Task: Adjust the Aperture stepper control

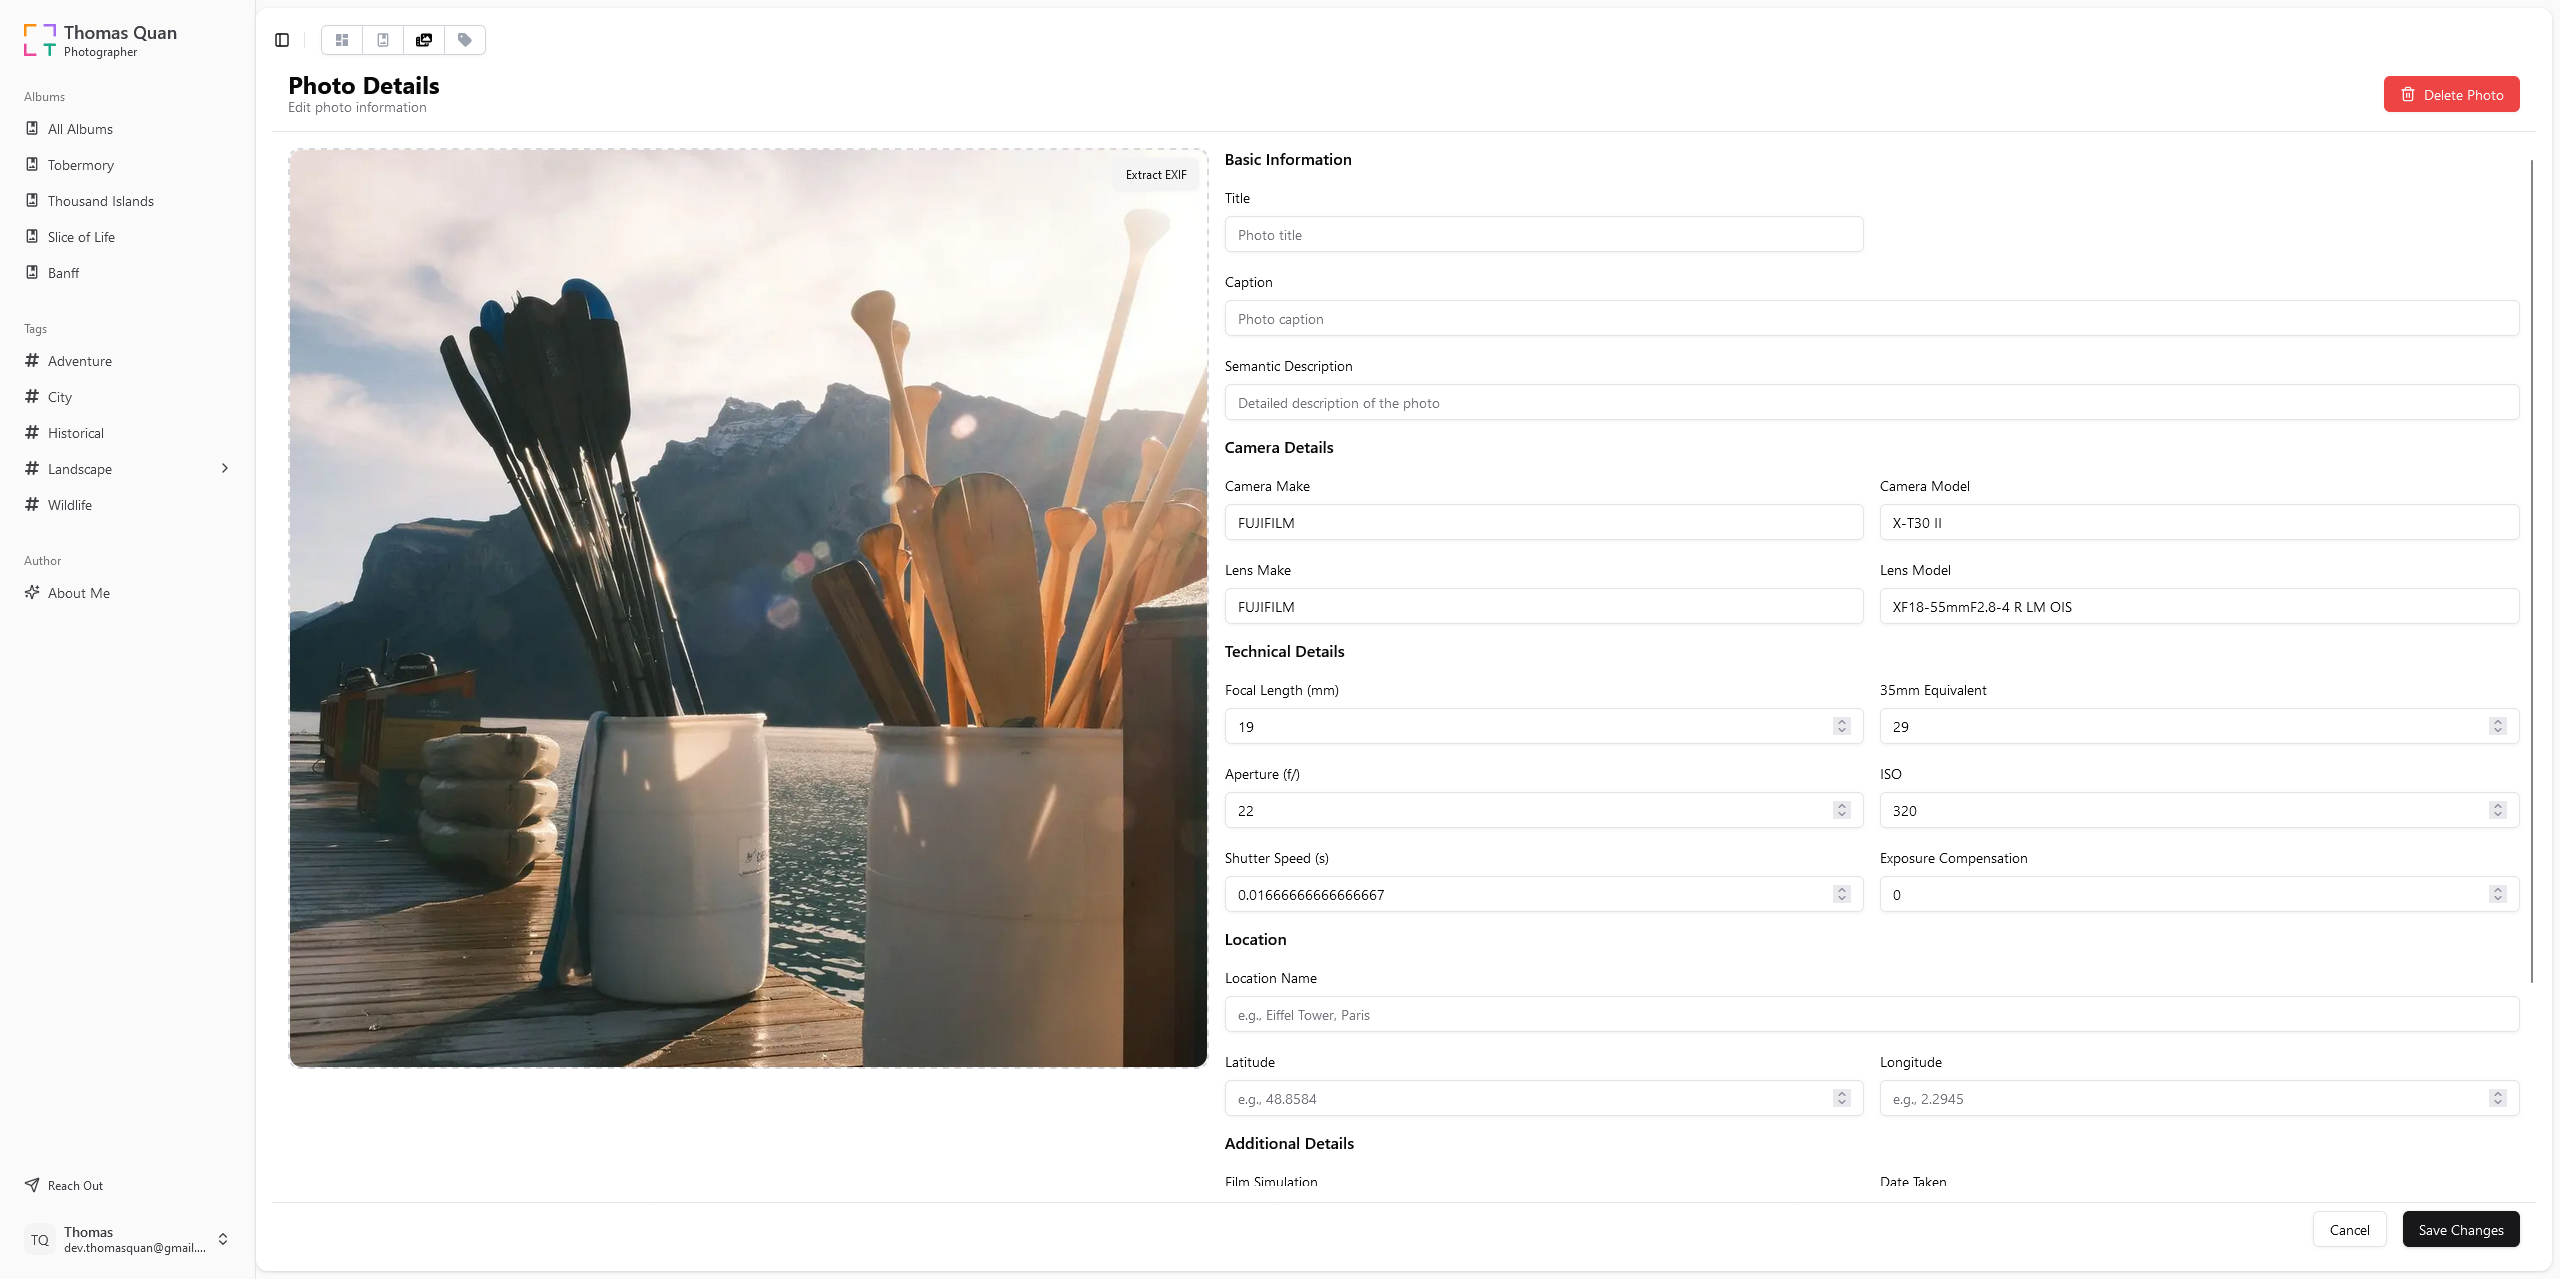Action: 1841,810
